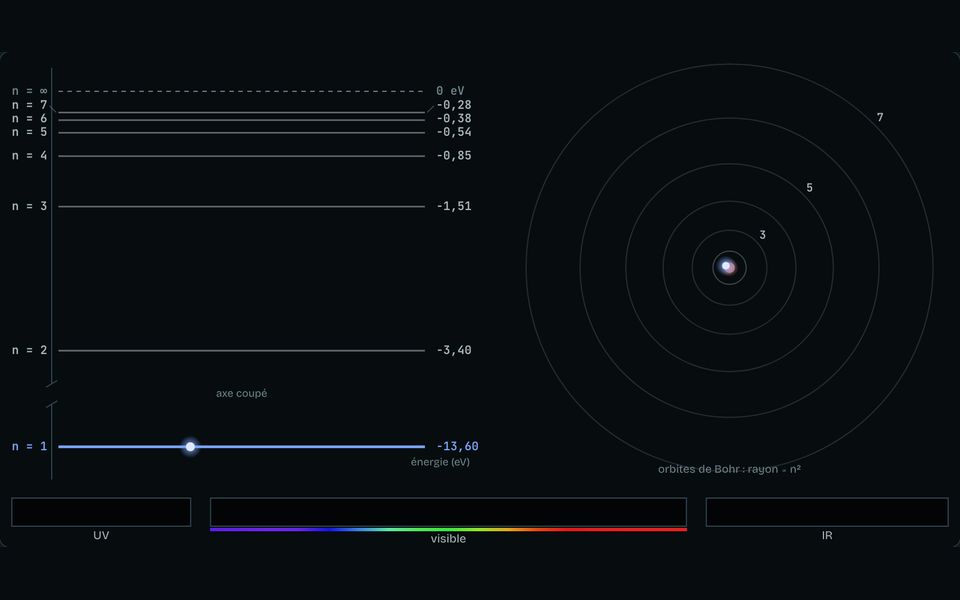Click the nucleus at the orbit center
The width and height of the screenshot is (960, 600).
coord(729,267)
